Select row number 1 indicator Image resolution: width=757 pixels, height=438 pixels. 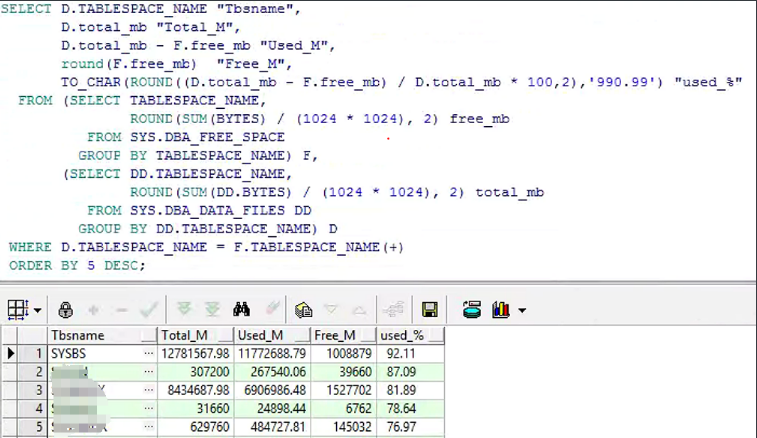[x=32, y=353]
